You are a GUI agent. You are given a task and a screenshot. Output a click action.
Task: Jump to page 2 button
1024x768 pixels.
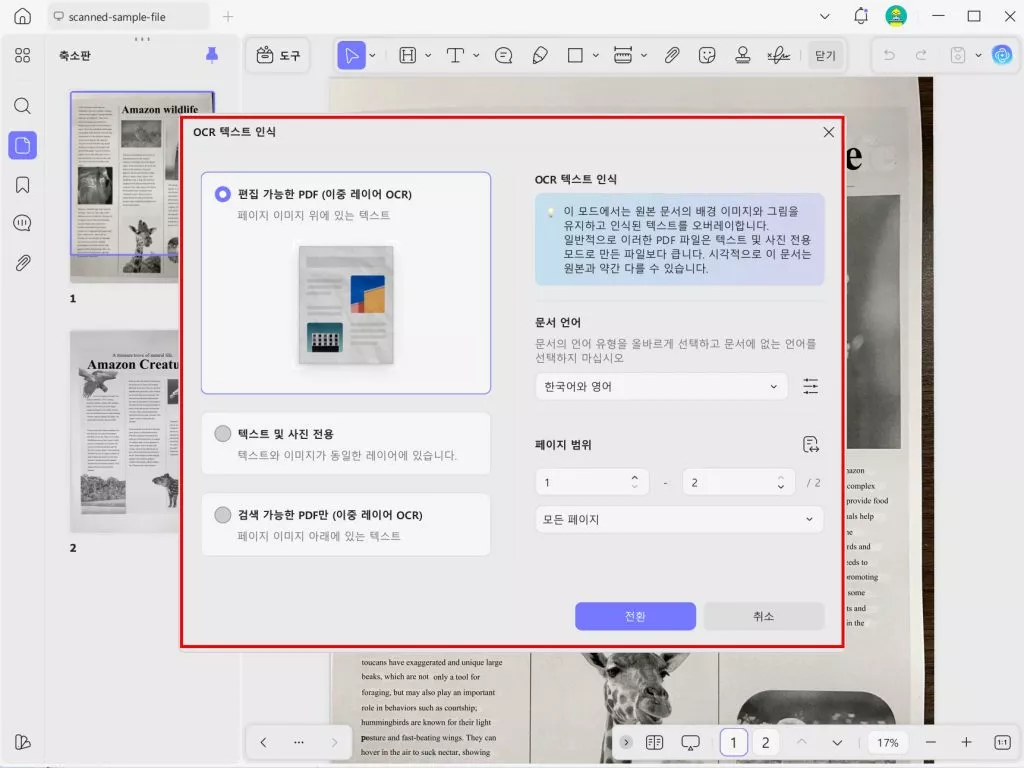click(765, 743)
